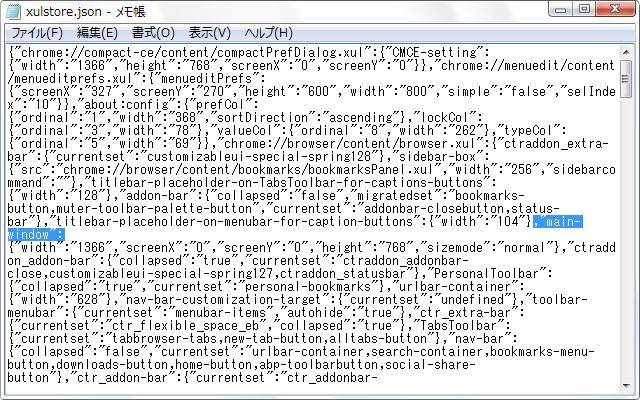This screenshot has width=640, height=400.
Task: Click the "menueditPrefs" text
Action: tap(206, 78)
